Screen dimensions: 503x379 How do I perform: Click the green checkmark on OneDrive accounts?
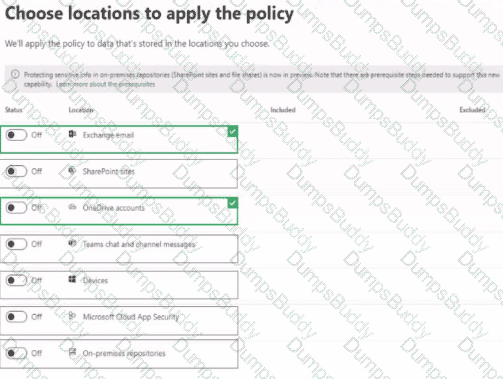tap(233, 203)
